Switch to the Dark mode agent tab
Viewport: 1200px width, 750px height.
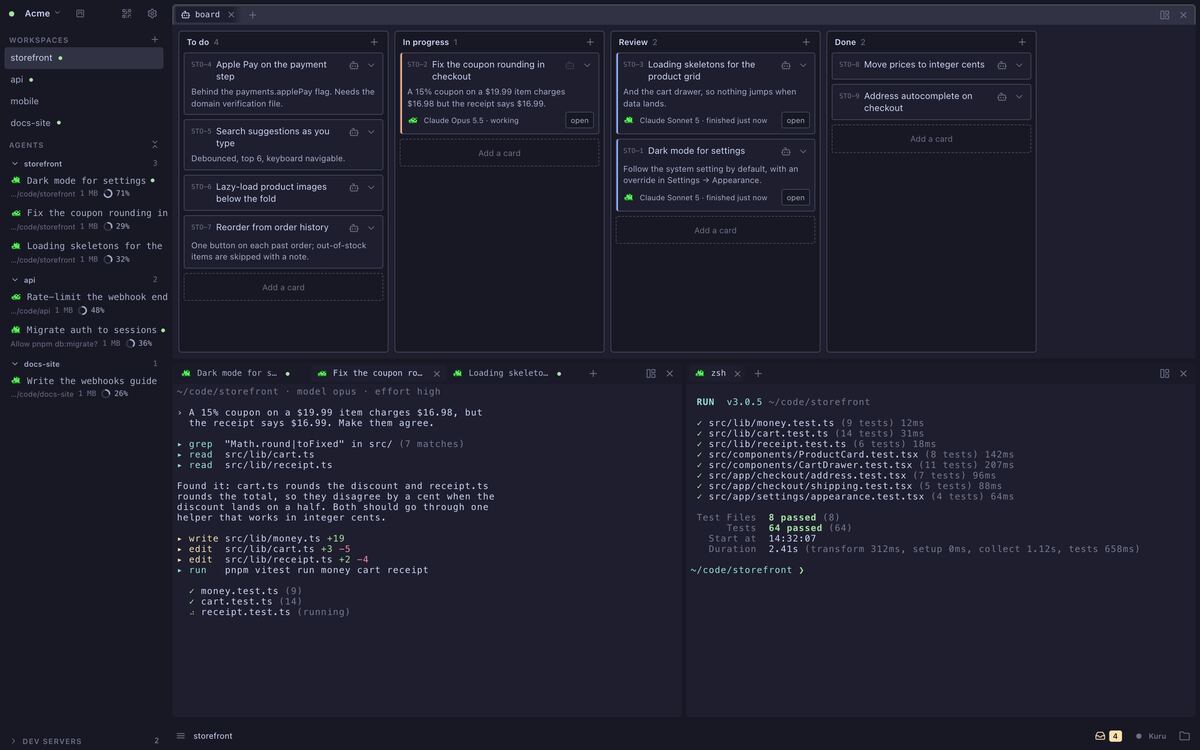coord(237,373)
